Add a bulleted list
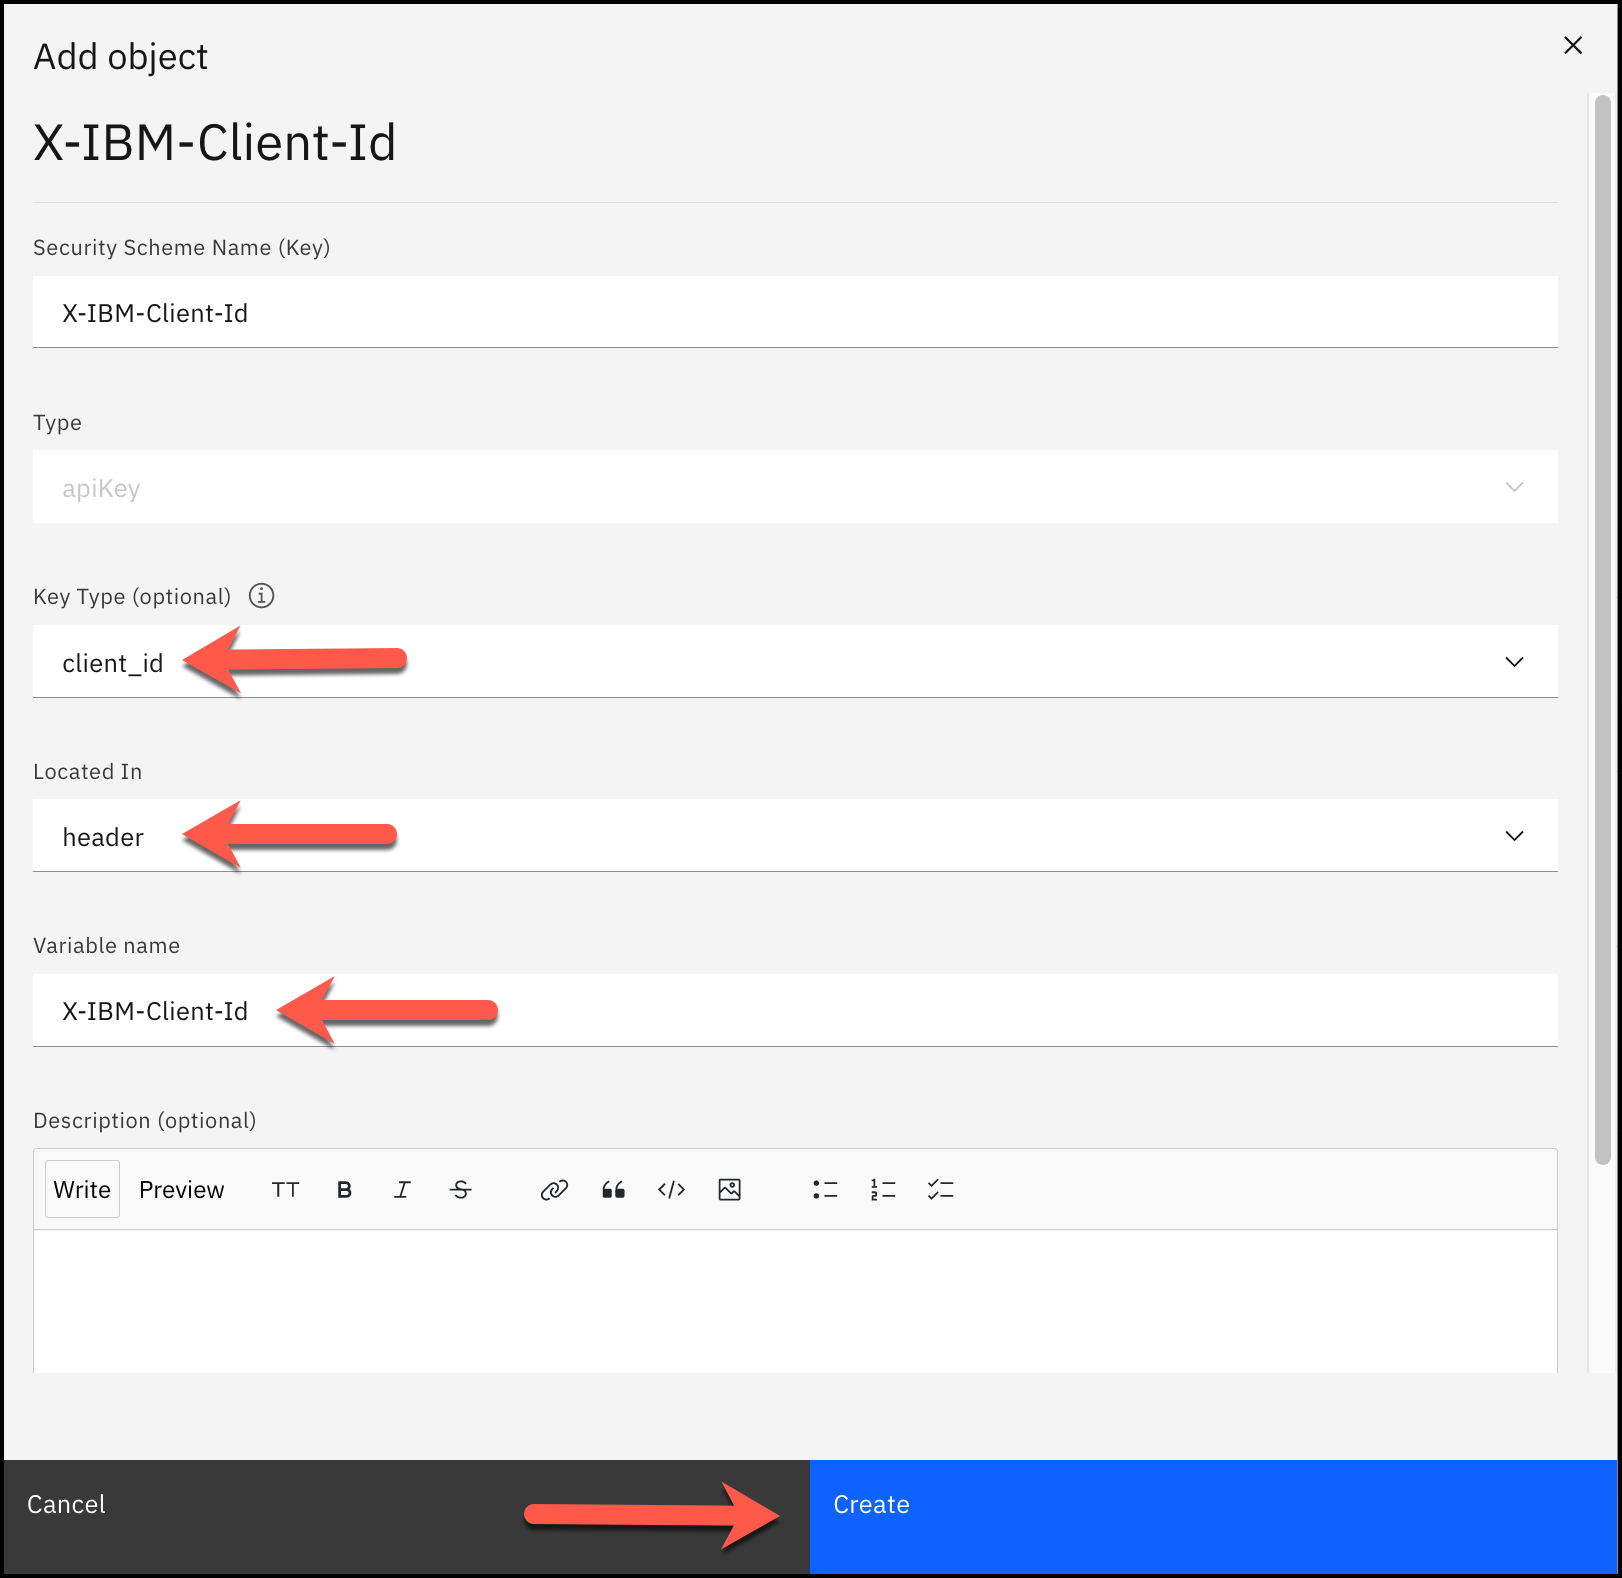The width and height of the screenshot is (1622, 1578). [825, 1190]
